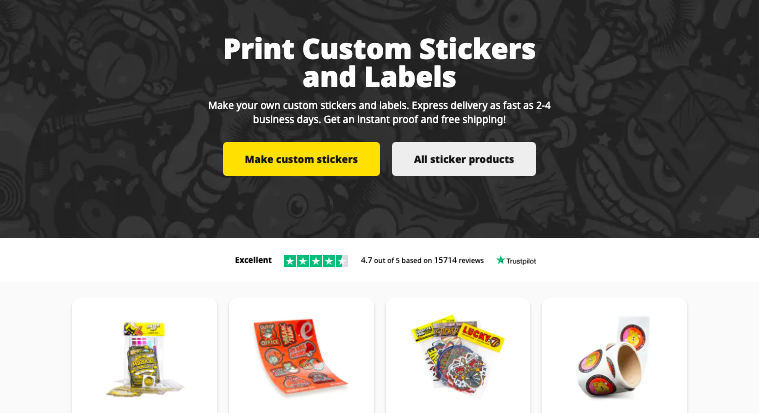Screen dimensions: 759x413
Task: Open All sticker products
Action: pos(464,159)
